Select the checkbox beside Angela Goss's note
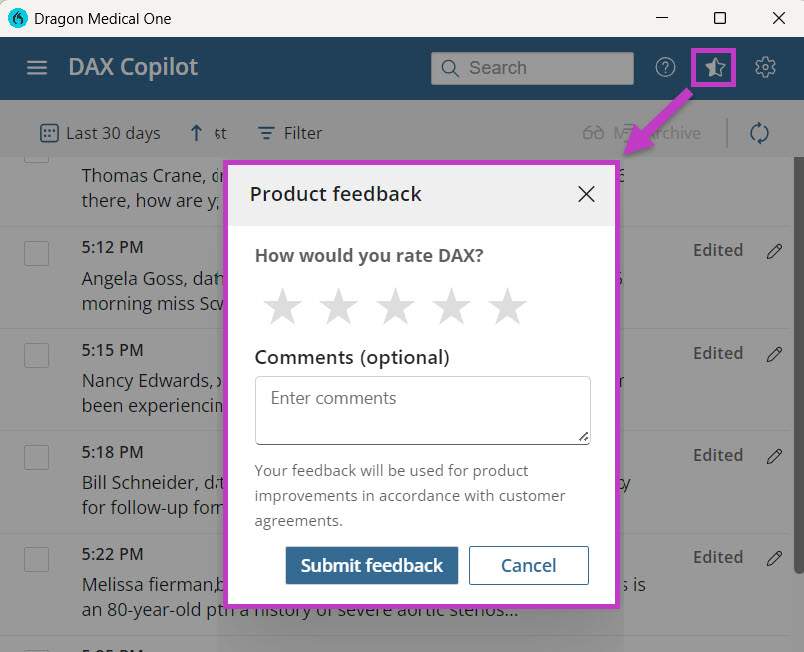Screen dimensions: 804x652 pyautogui.click(x=37, y=253)
